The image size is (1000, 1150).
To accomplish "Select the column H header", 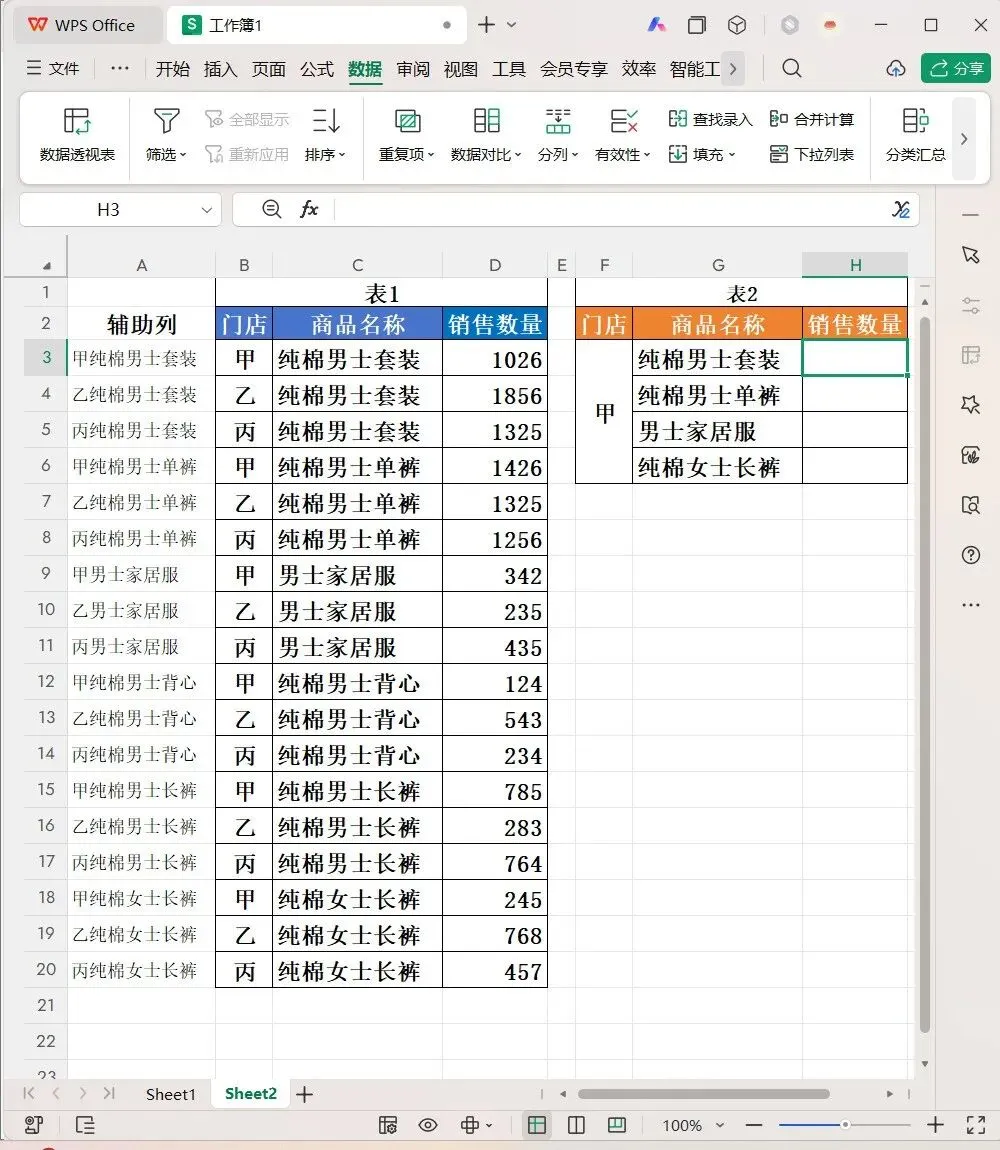I will tap(855, 265).
